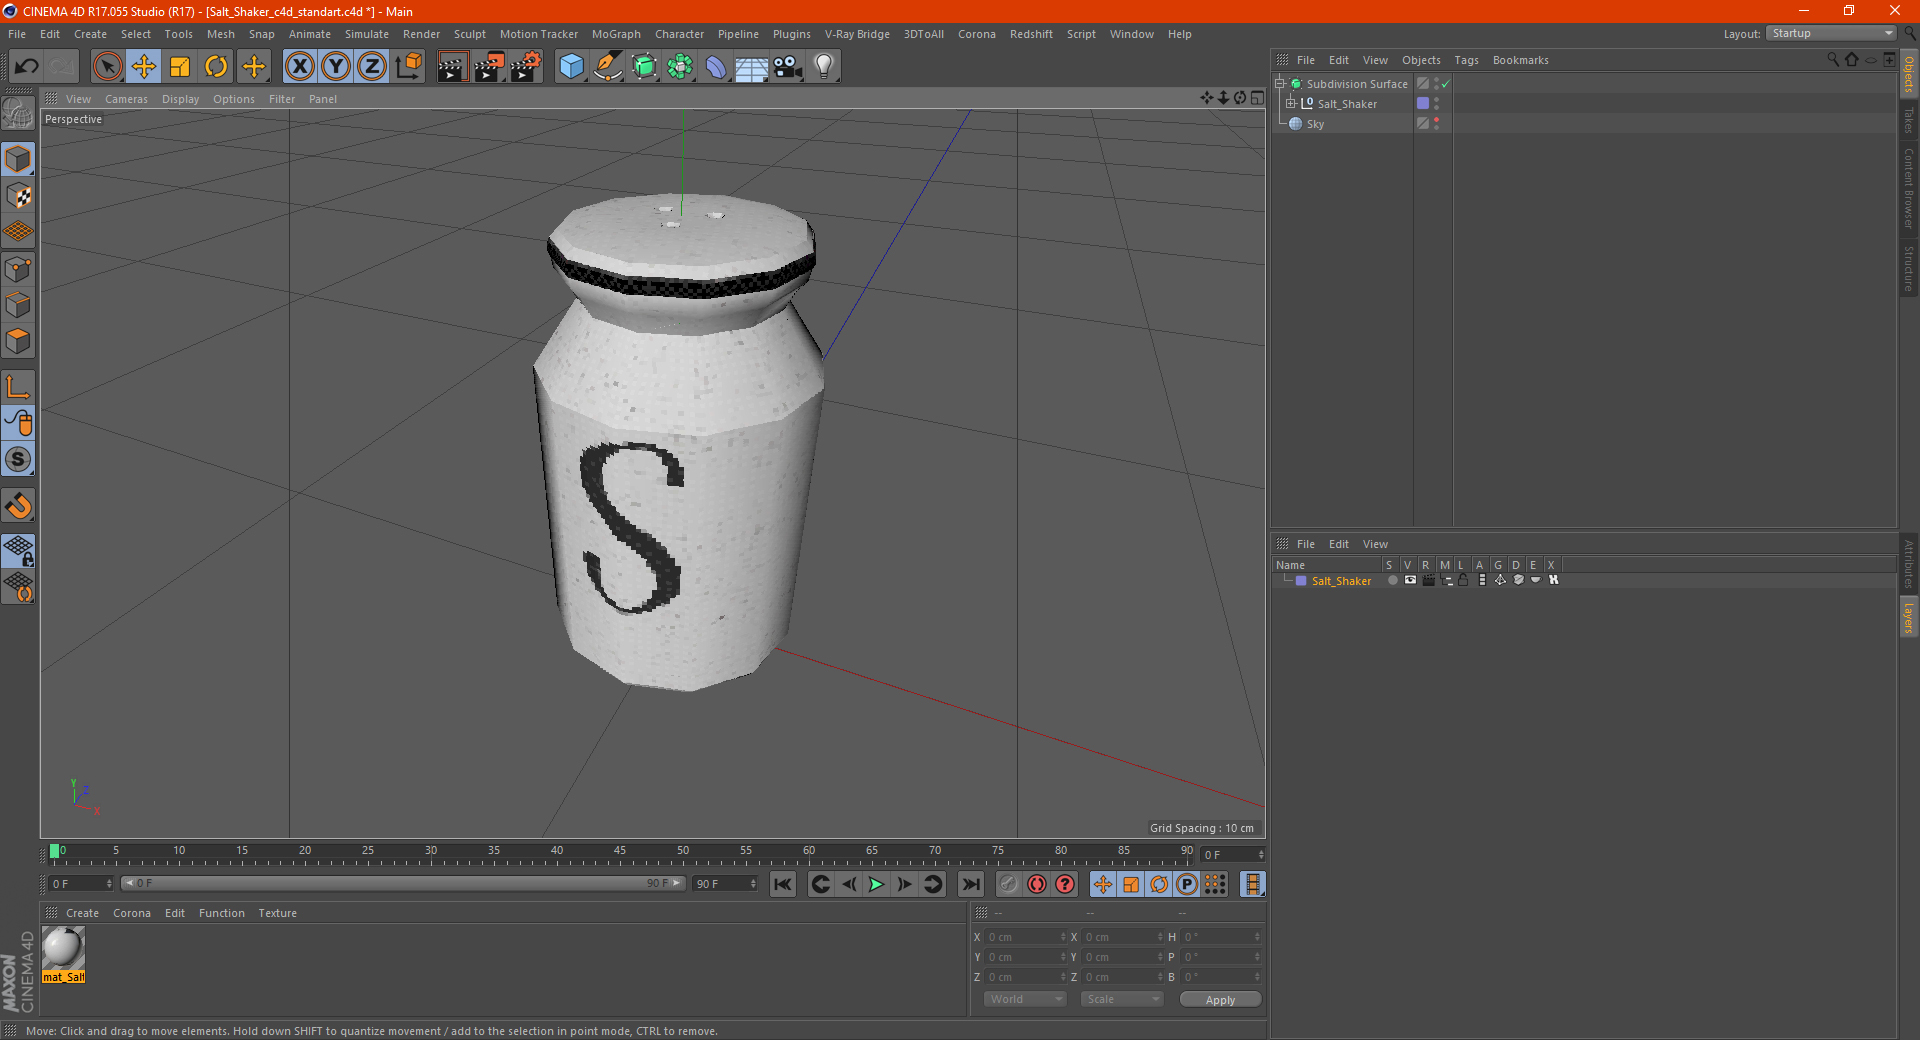The height and width of the screenshot is (1040, 1920).
Task: Switch to Polygons mode
Action: (x=18, y=341)
